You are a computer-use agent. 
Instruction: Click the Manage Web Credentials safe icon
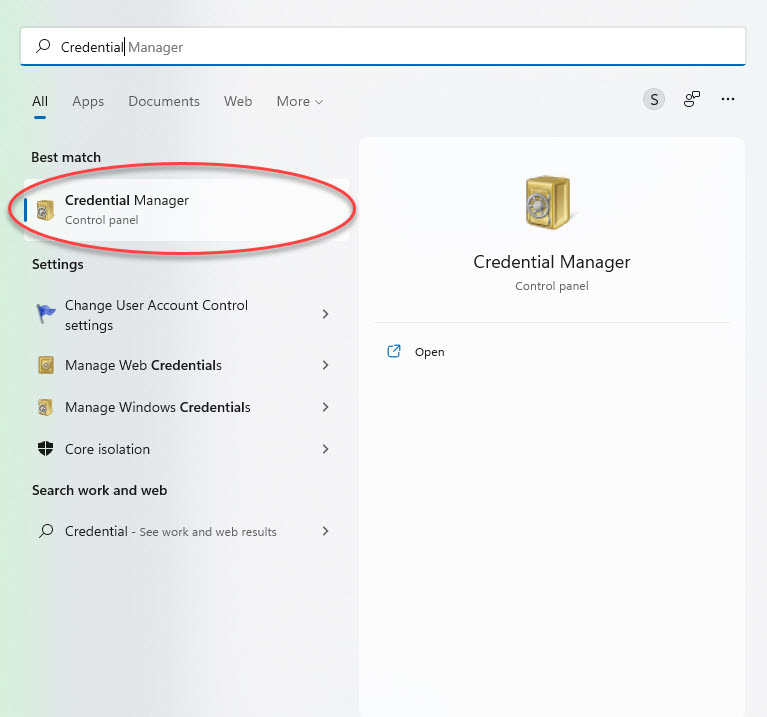click(46, 365)
